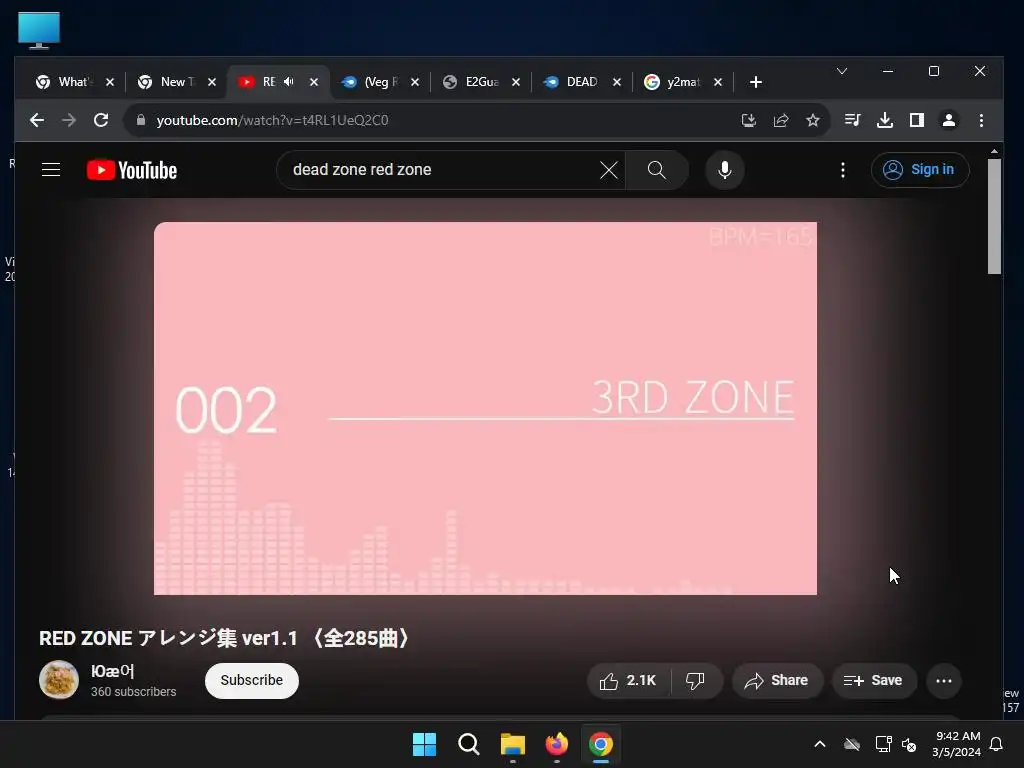This screenshot has width=1024, height=768.
Task: Launch Firefox from the taskbar
Action: (556, 744)
